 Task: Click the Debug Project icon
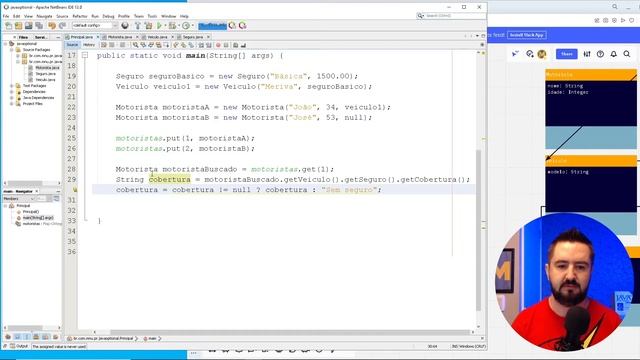[x=172, y=26]
